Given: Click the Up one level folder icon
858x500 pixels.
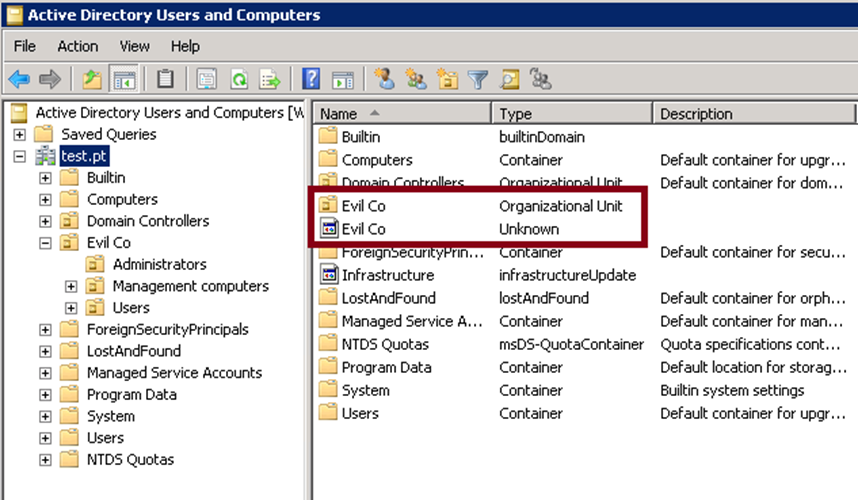Looking at the screenshot, I should pos(92,79).
